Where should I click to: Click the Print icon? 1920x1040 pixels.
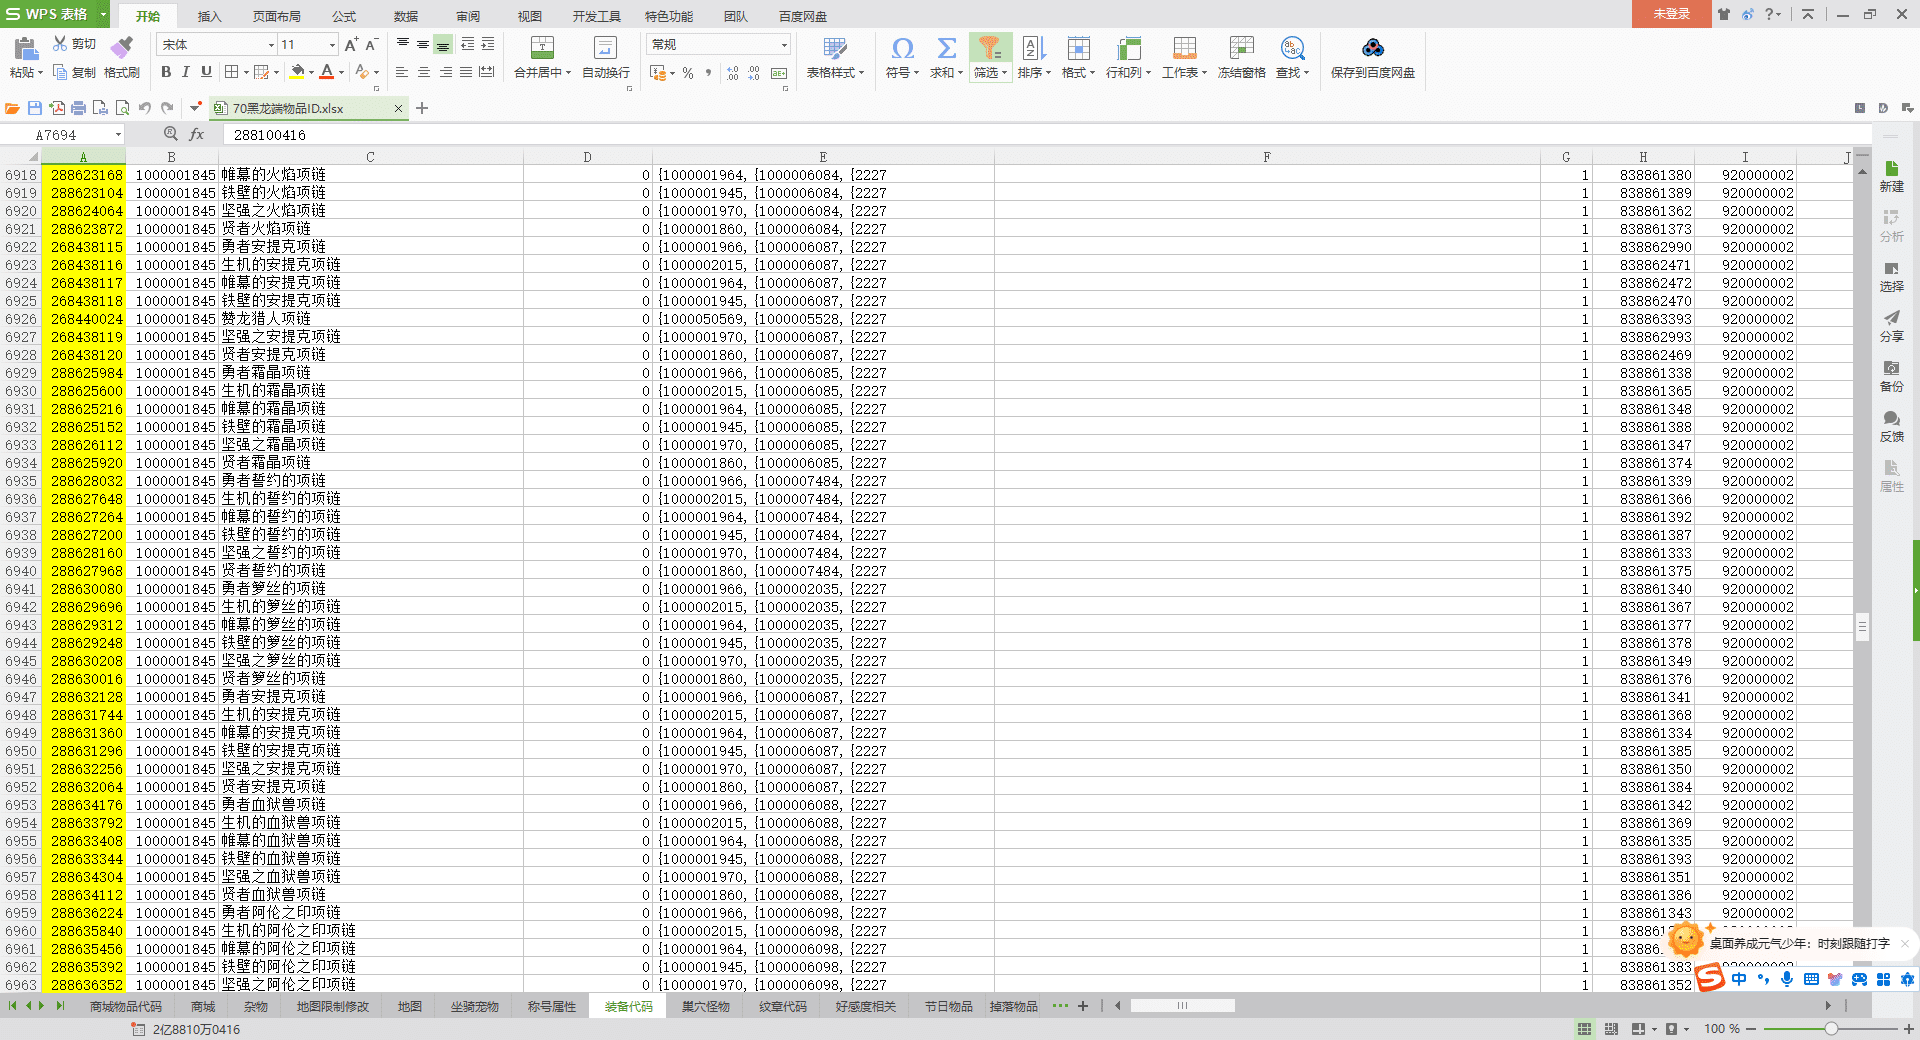point(78,108)
